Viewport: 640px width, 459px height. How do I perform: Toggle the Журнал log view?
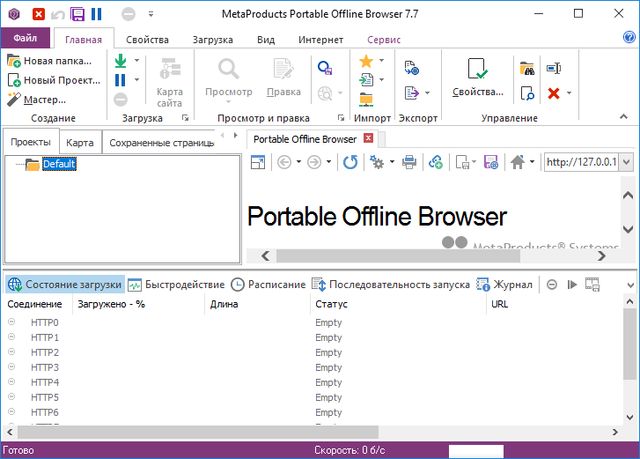pos(505,284)
